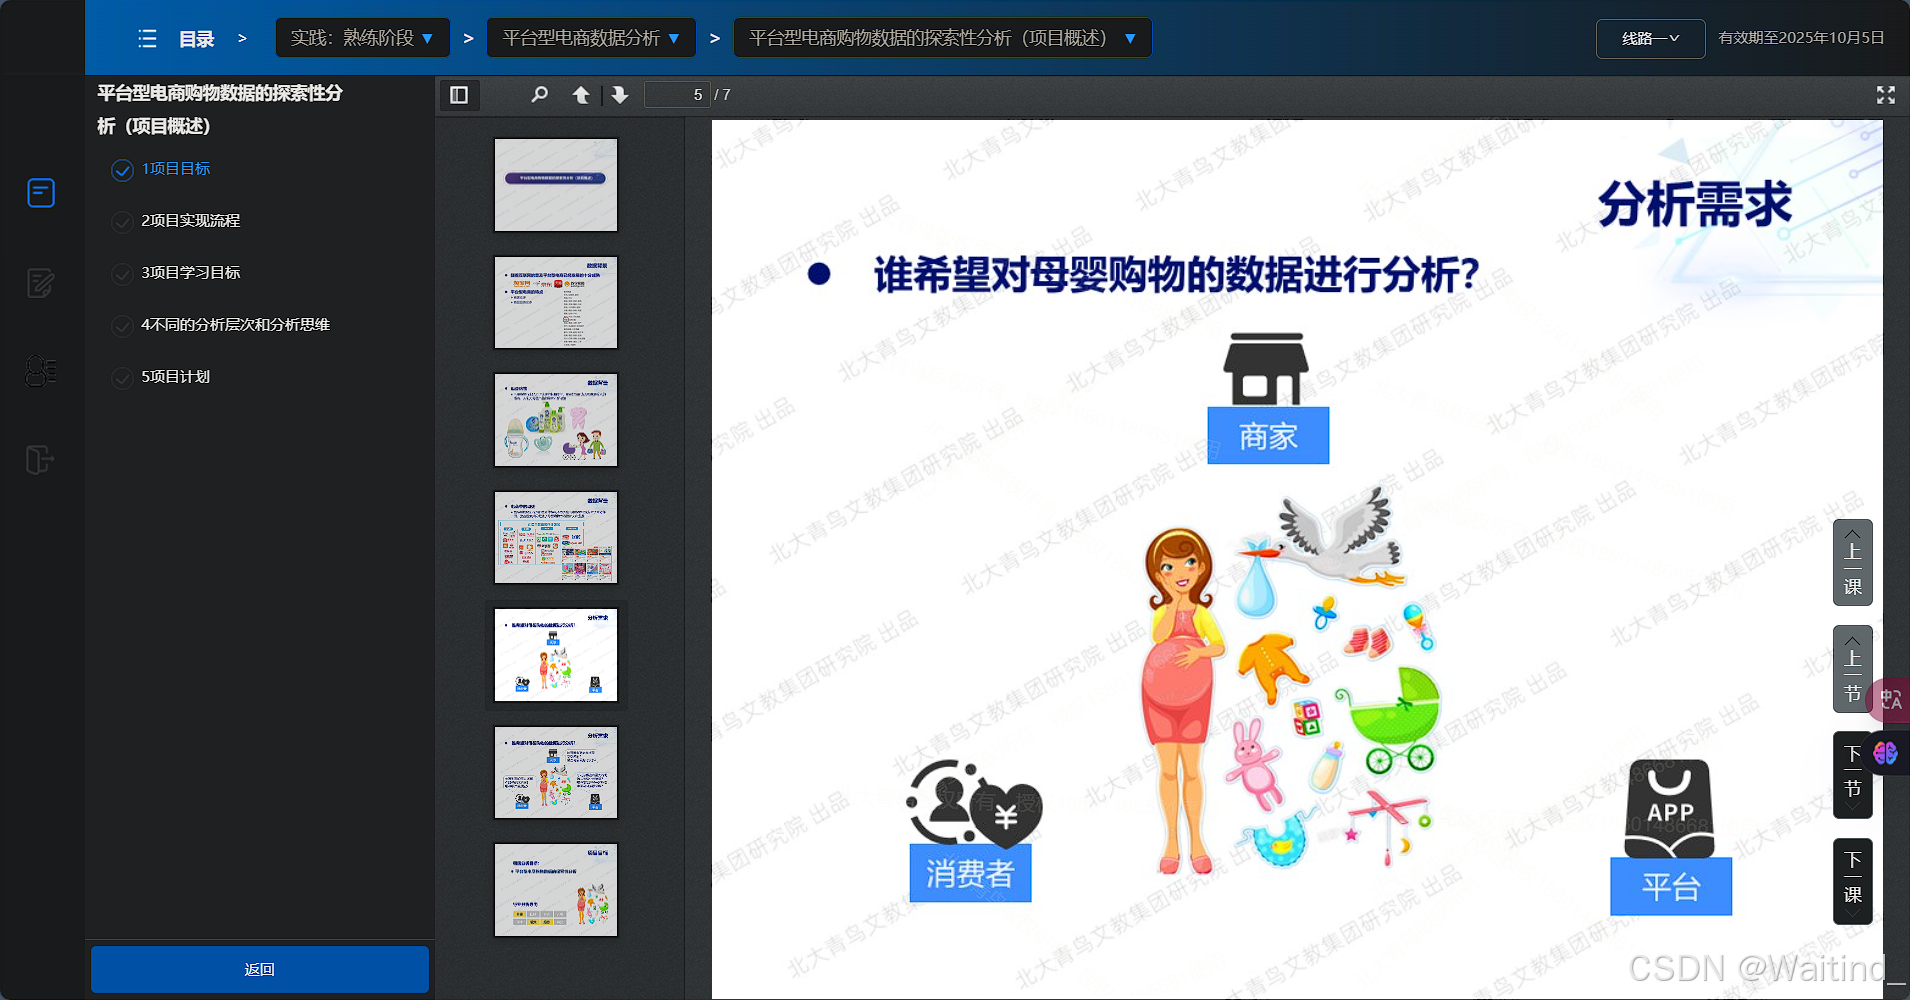Click the 商家 label on the slide
1910x1000 pixels.
coord(1268,436)
